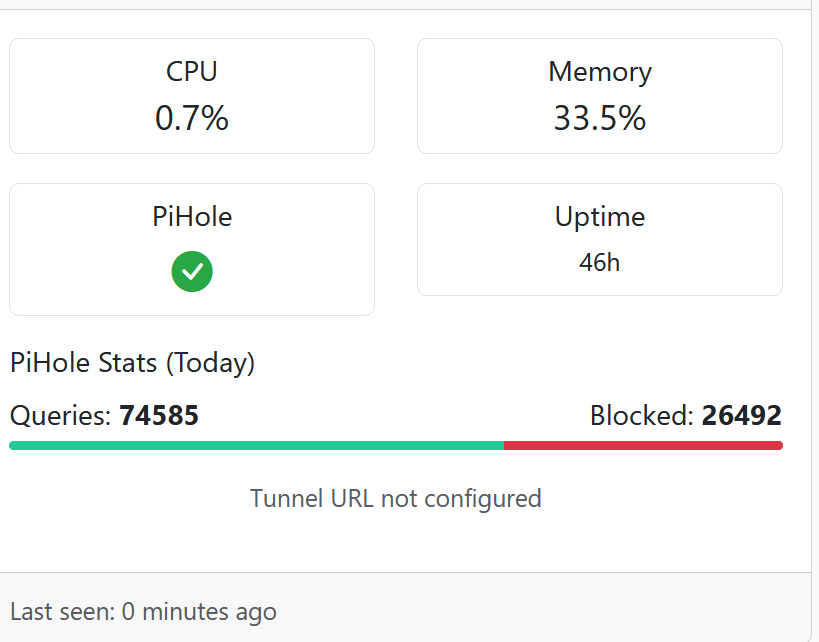Select the Memory usage card

[600, 96]
